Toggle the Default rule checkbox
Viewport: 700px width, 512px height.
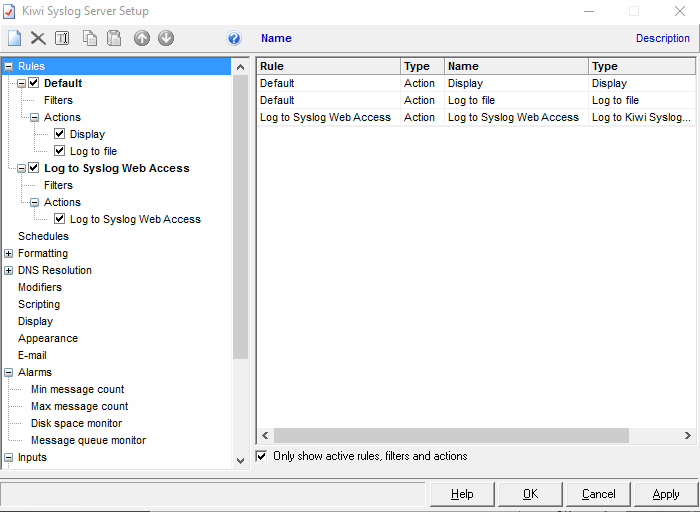tap(33, 83)
